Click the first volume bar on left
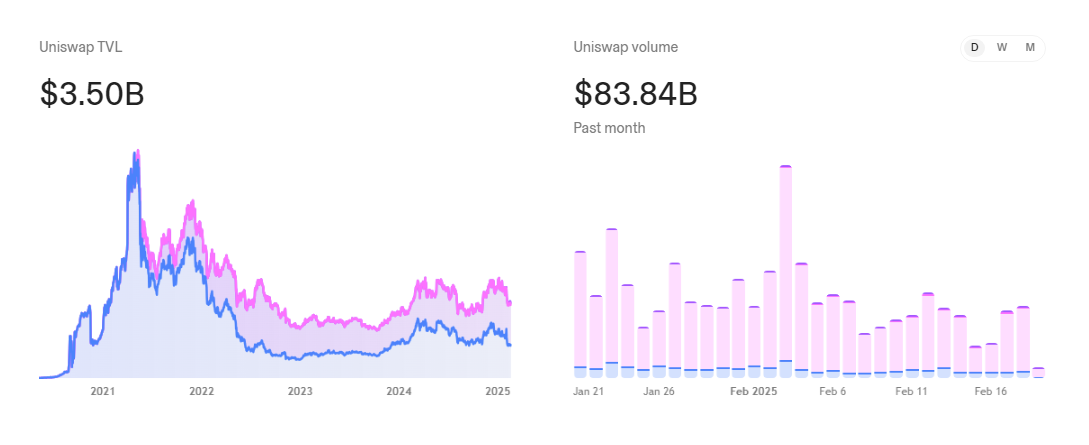 [x=581, y=314]
